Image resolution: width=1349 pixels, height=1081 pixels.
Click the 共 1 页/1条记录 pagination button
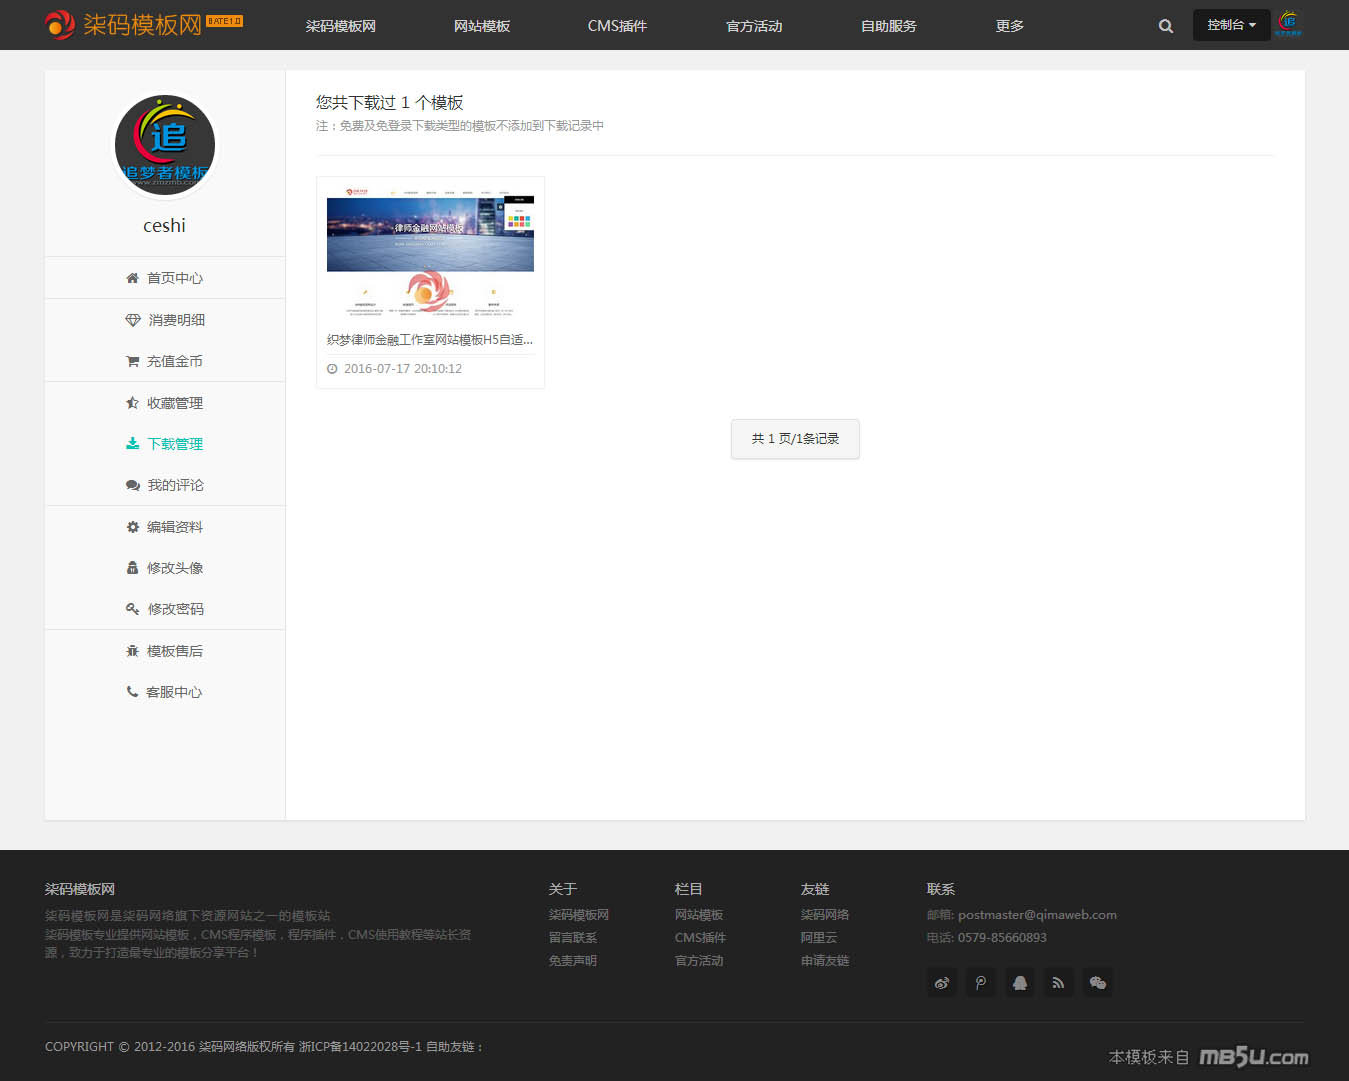(x=795, y=439)
